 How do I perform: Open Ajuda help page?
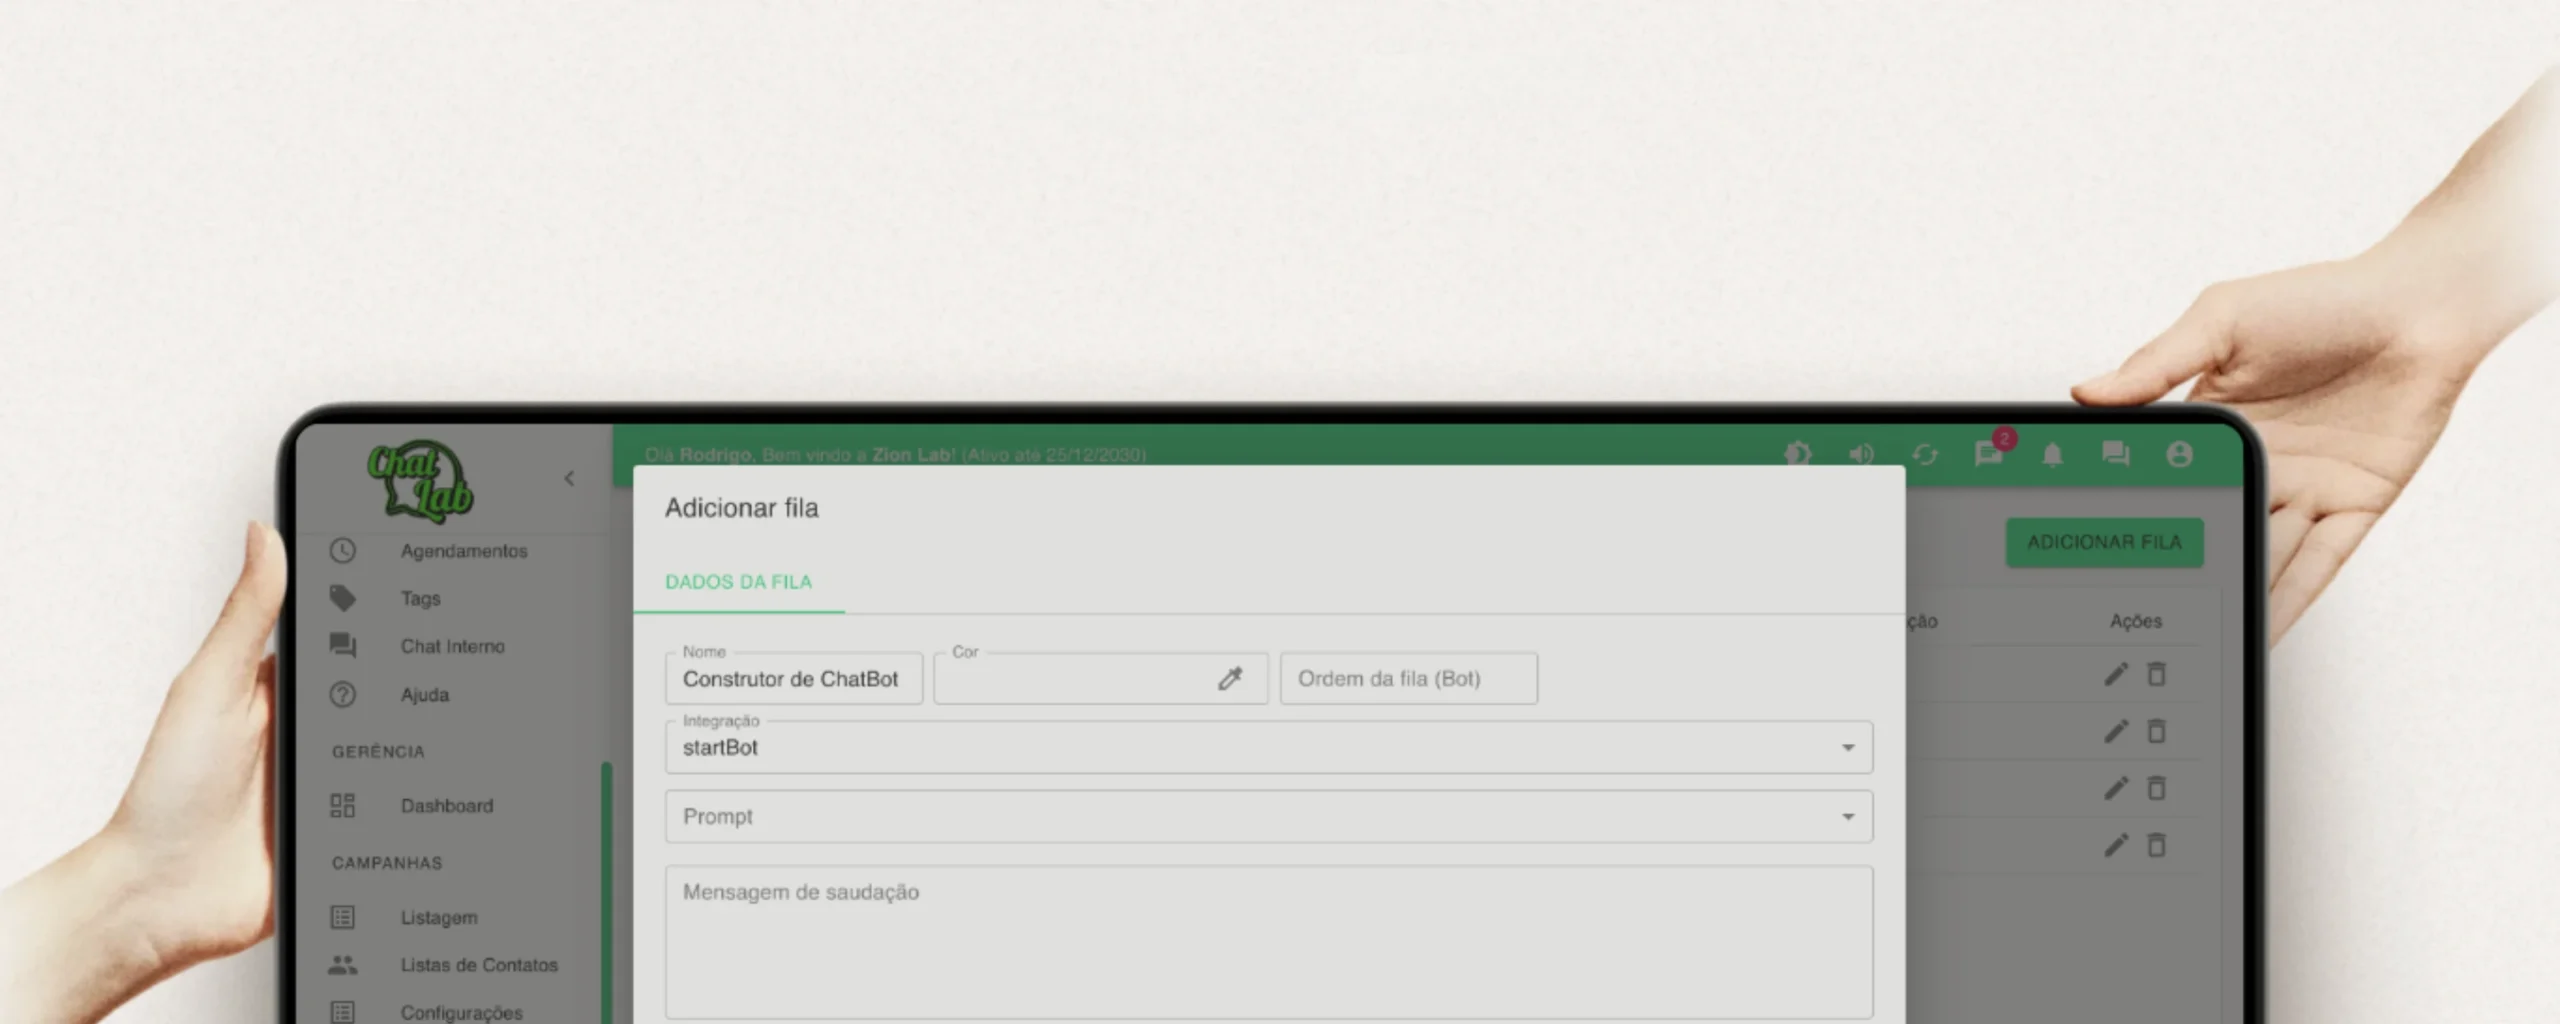point(425,695)
